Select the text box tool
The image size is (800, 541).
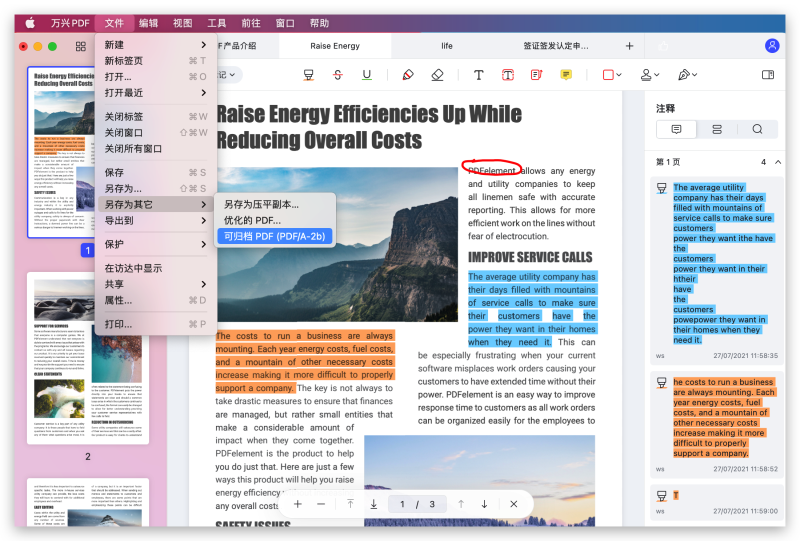pos(508,75)
